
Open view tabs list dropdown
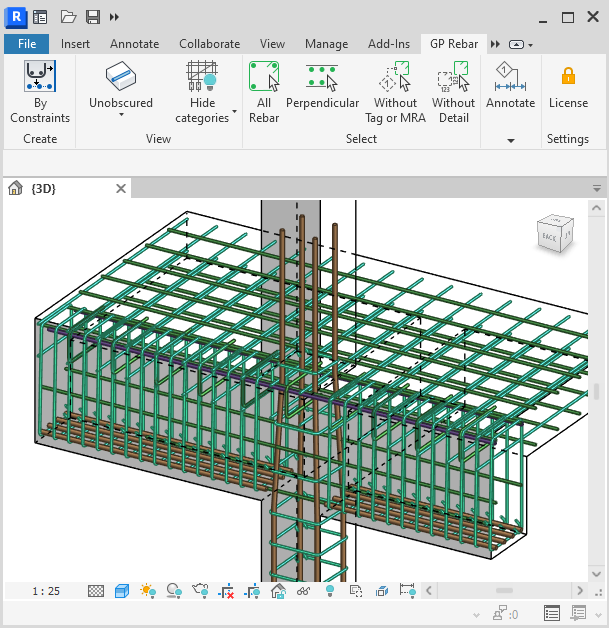tap(597, 188)
